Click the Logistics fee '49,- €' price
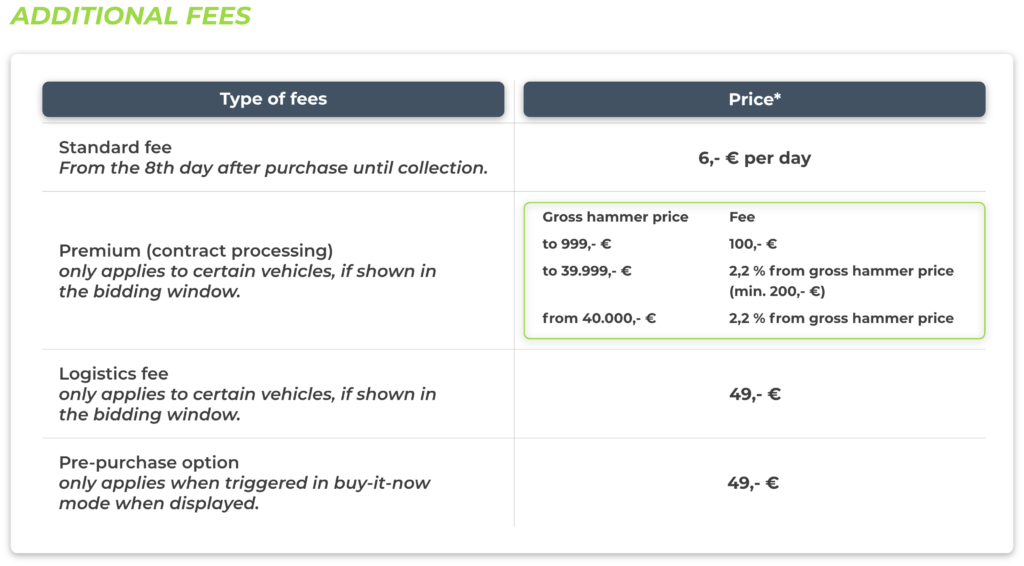The image size is (1024, 566). point(754,394)
